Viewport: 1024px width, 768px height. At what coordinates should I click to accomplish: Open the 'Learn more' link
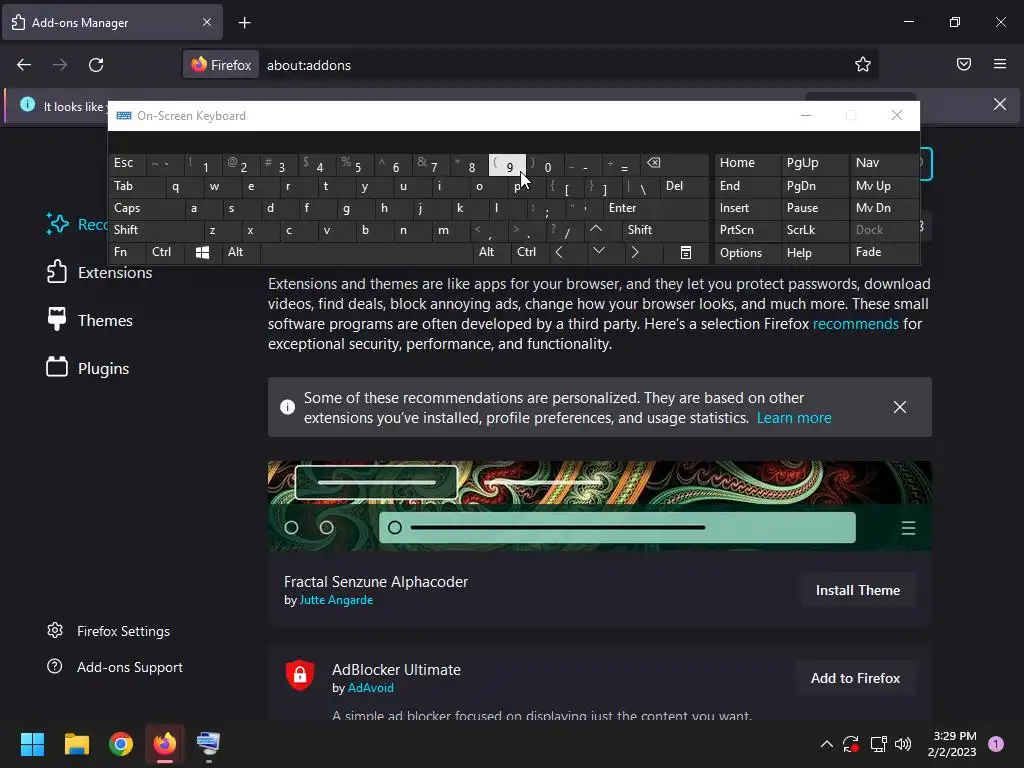(x=794, y=418)
